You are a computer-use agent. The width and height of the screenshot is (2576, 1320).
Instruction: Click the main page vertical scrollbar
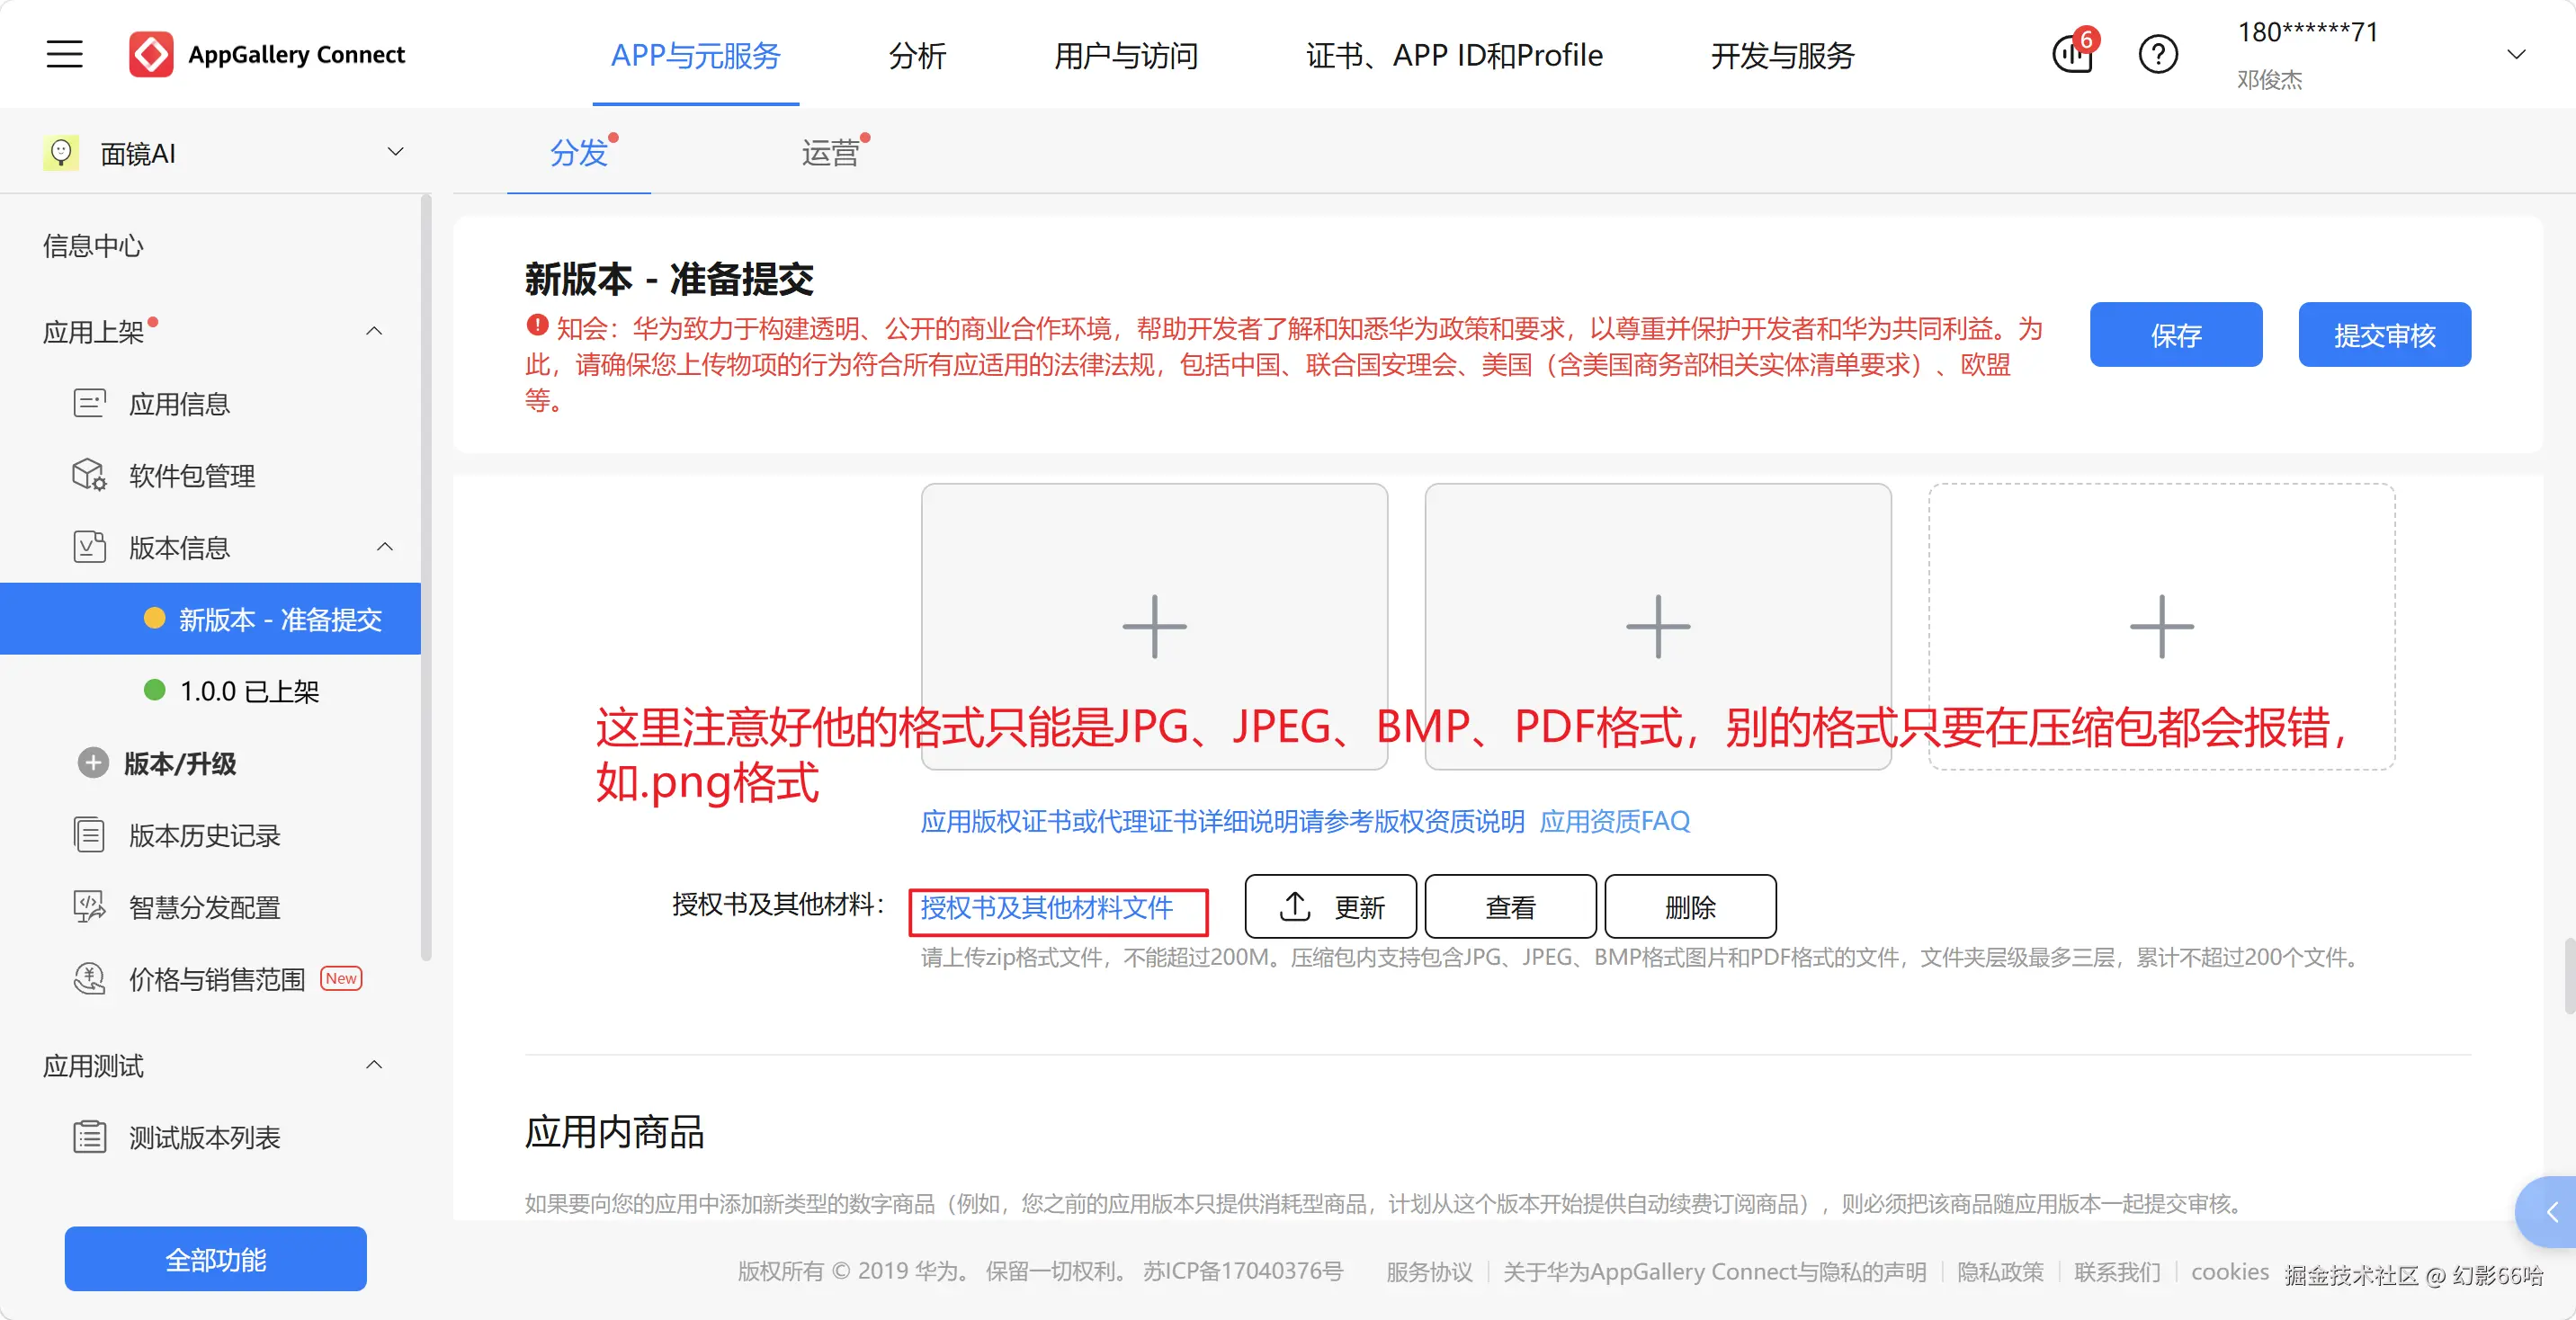click(2570, 975)
